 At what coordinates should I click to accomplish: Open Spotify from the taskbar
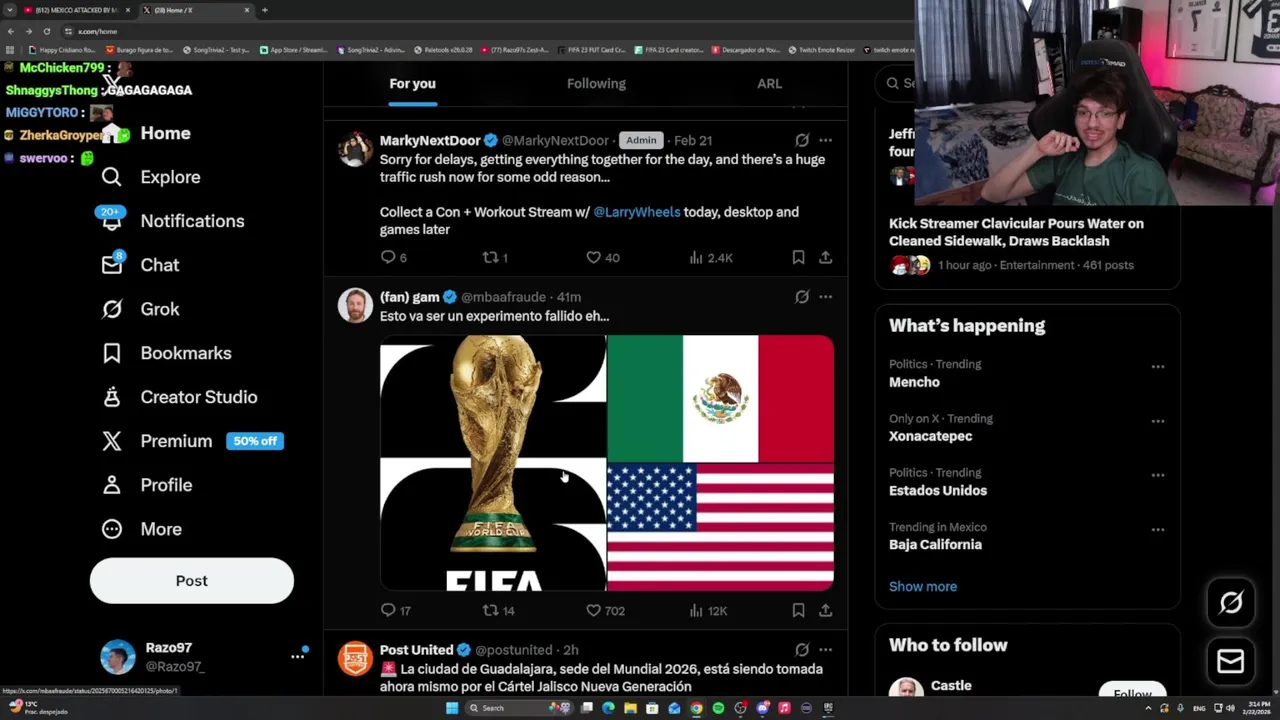pos(718,708)
